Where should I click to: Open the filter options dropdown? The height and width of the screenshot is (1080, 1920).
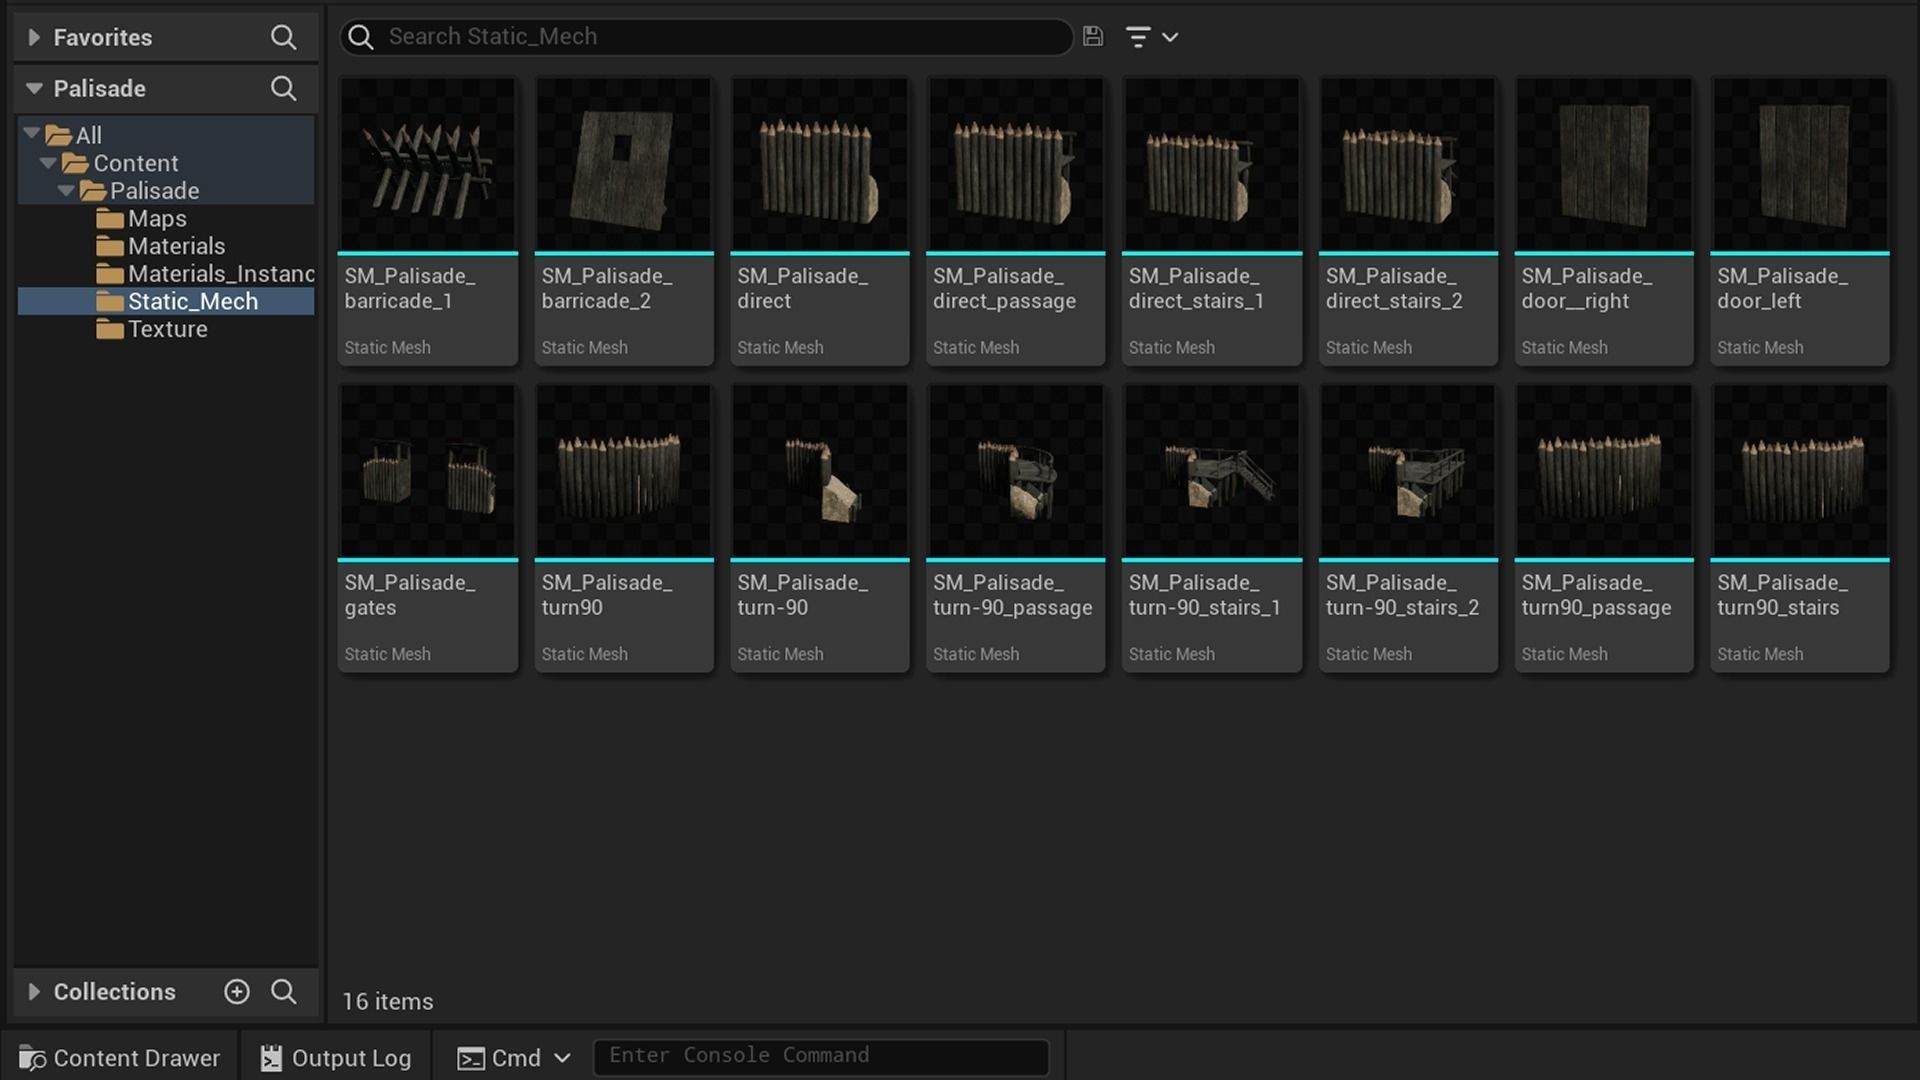[x=1151, y=37]
